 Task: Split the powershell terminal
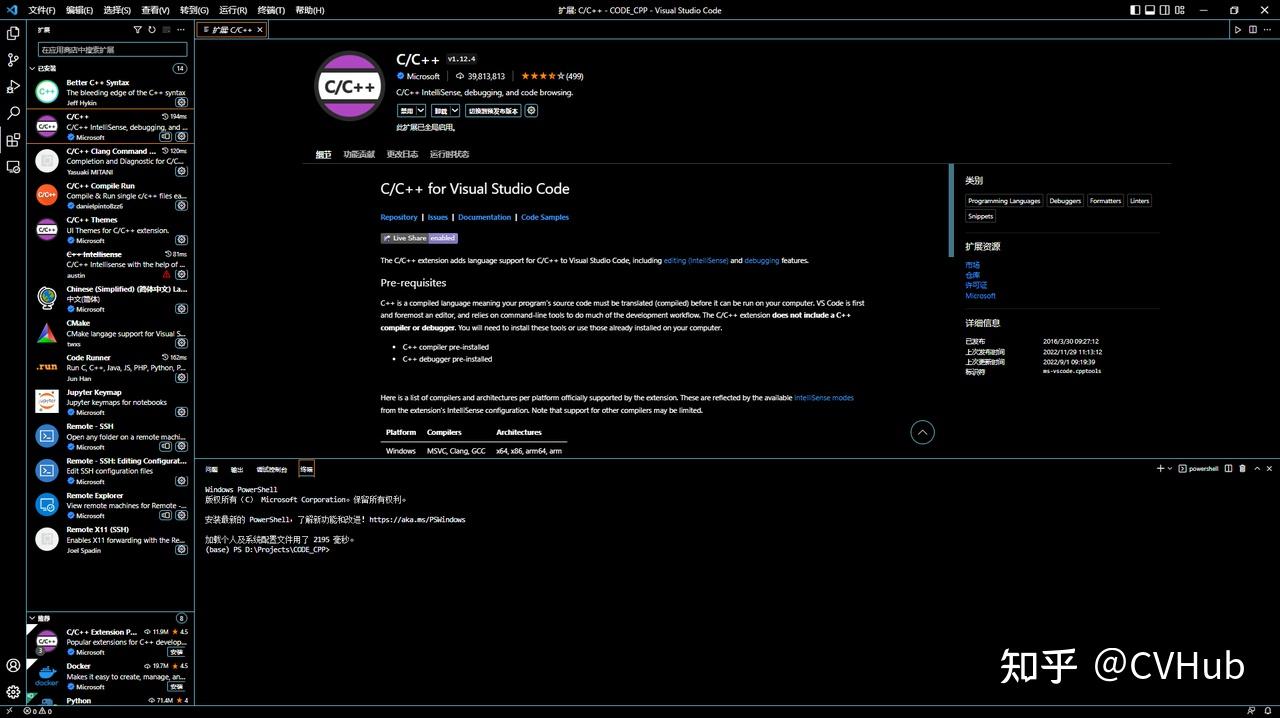[1229, 468]
